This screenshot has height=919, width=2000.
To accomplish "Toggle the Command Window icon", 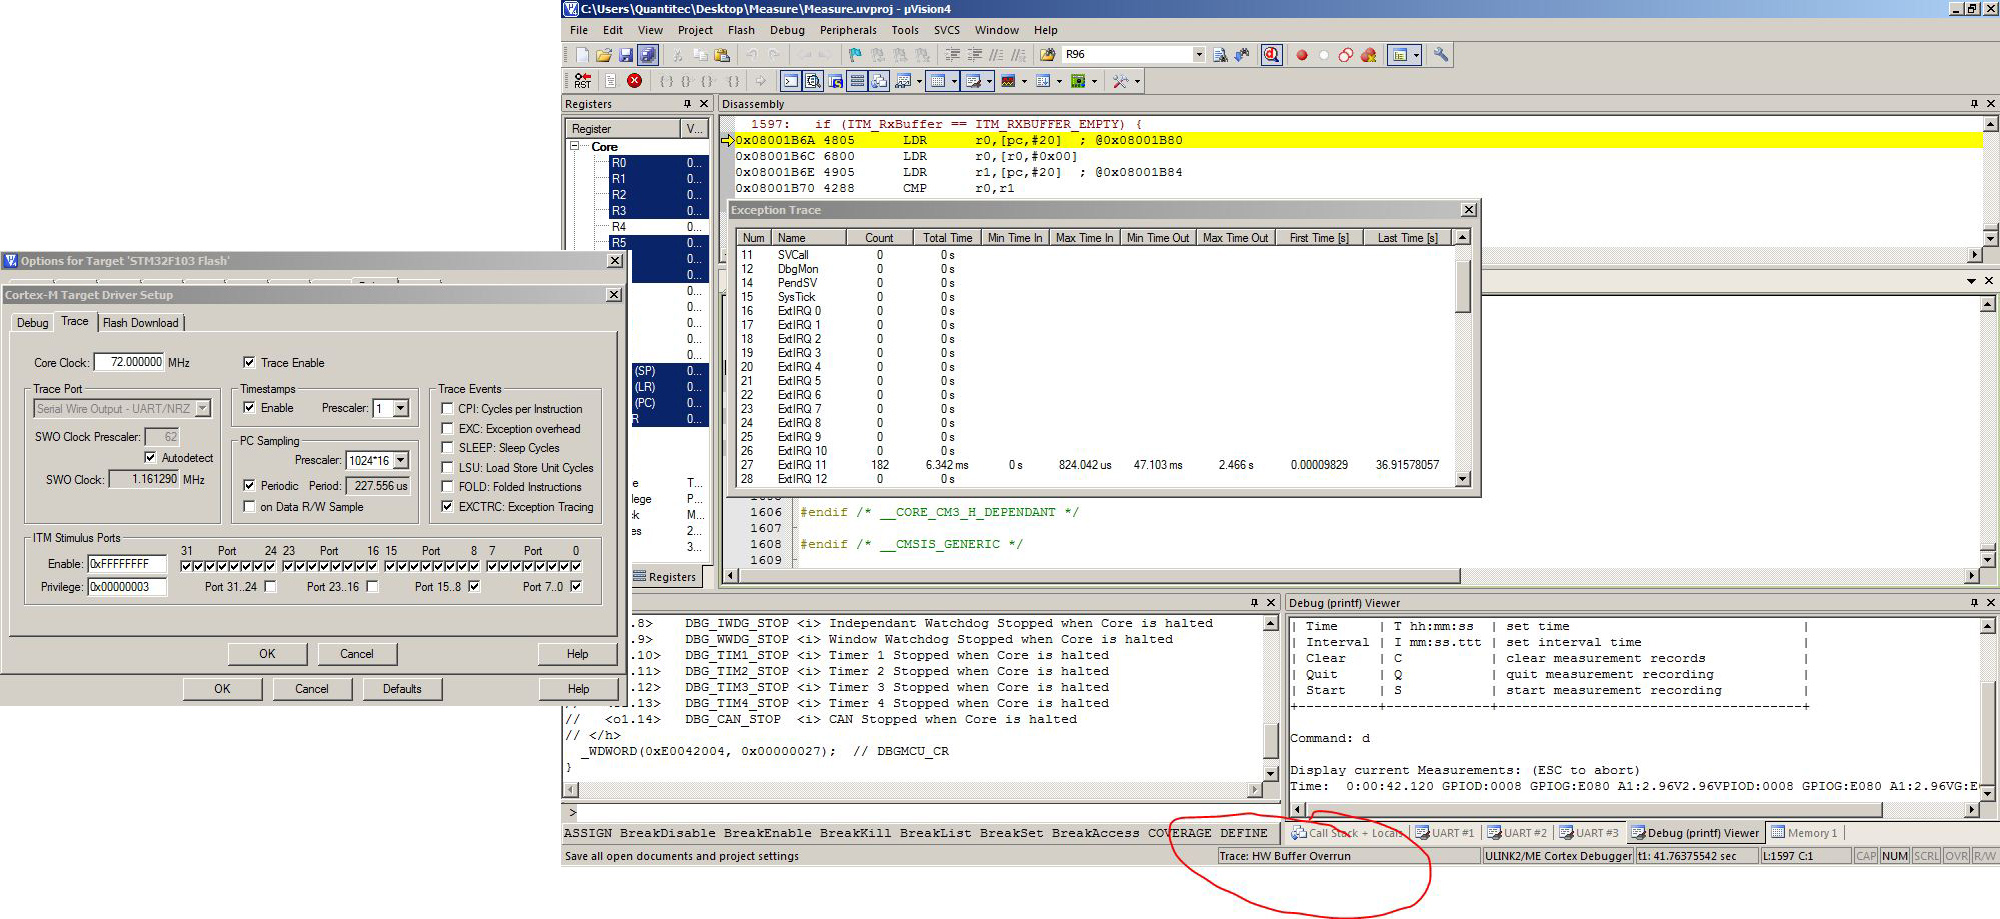I will (790, 81).
